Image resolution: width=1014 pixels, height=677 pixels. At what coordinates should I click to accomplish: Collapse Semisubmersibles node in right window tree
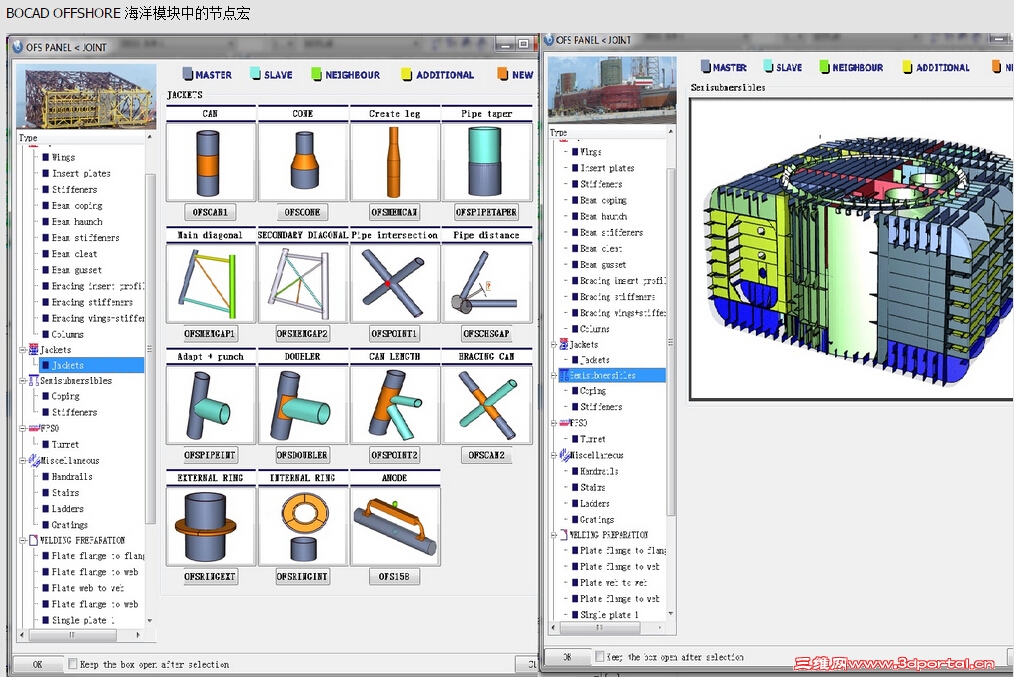click(x=554, y=375)
